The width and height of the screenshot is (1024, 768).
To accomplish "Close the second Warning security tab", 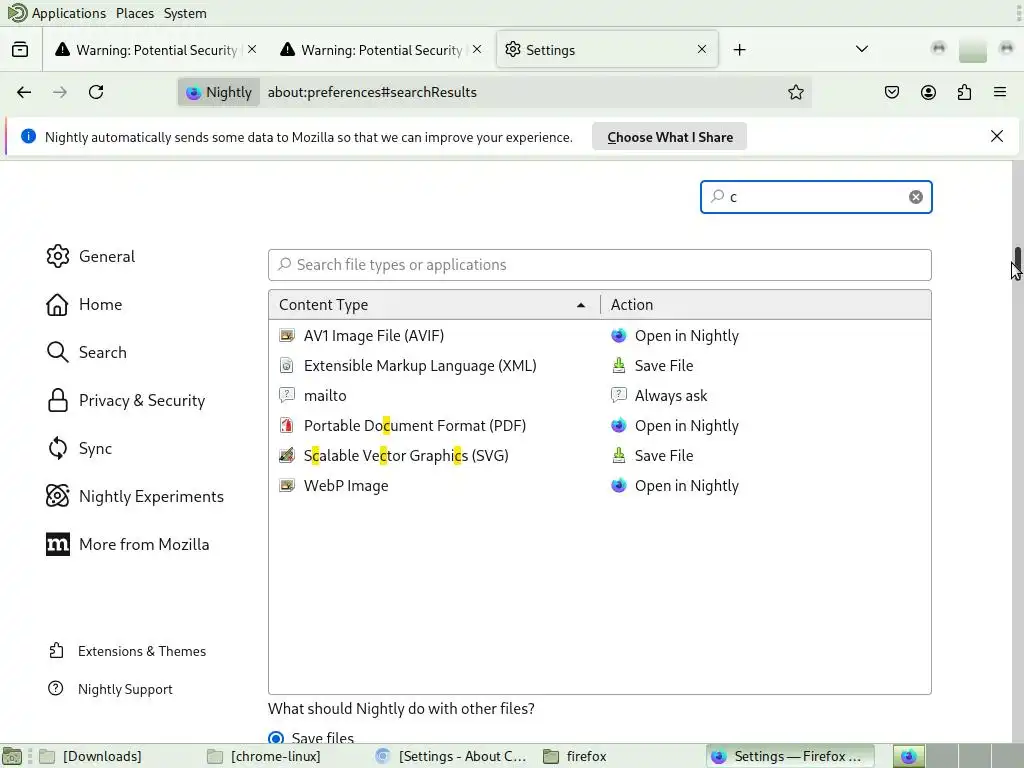I will click(x=477, y=49).
